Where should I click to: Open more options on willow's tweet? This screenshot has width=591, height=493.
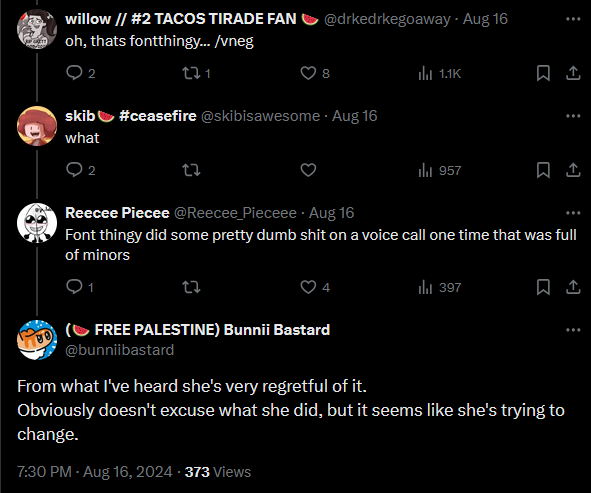click(573, 19)
